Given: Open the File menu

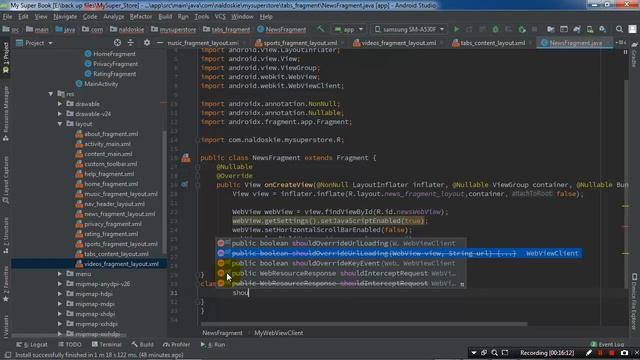Looking at the screenshot, I should coord(7,17).
